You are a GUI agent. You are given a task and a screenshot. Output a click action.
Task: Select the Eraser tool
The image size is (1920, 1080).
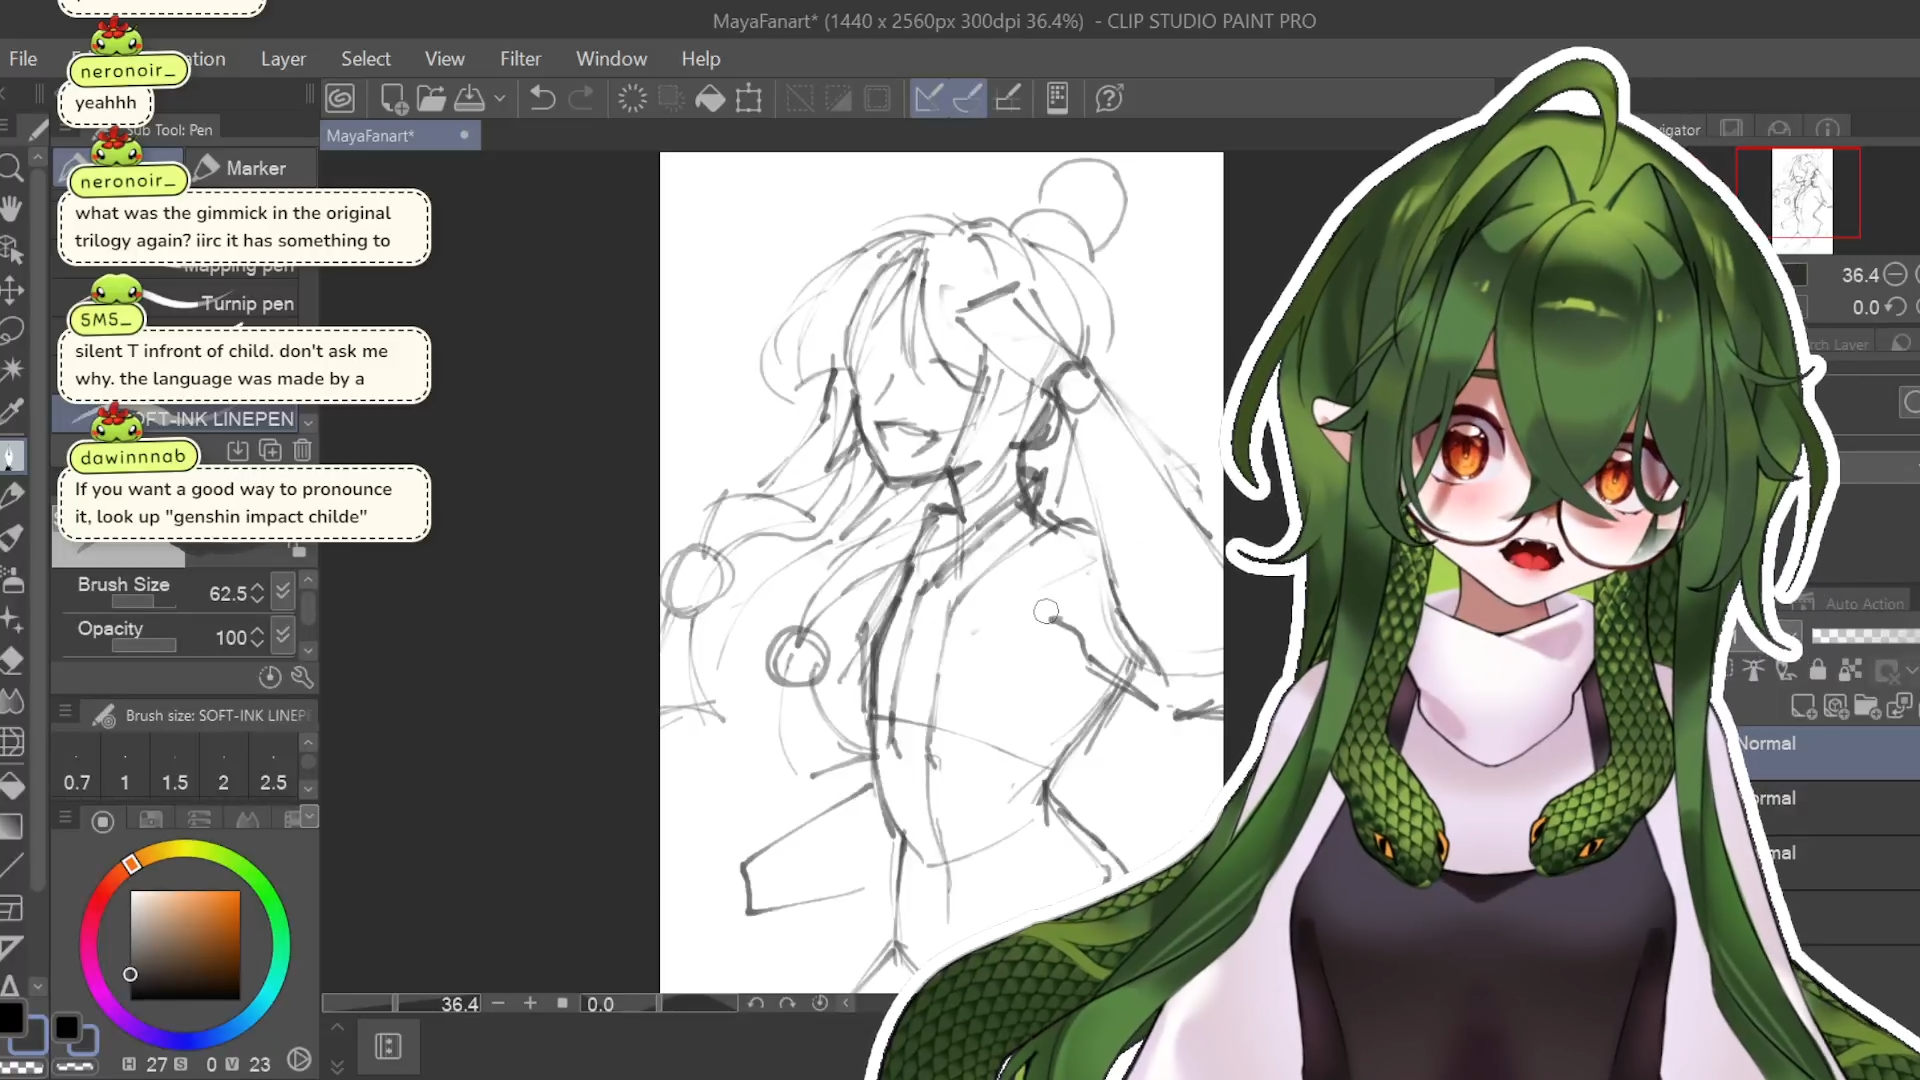(x=11, y=661)
